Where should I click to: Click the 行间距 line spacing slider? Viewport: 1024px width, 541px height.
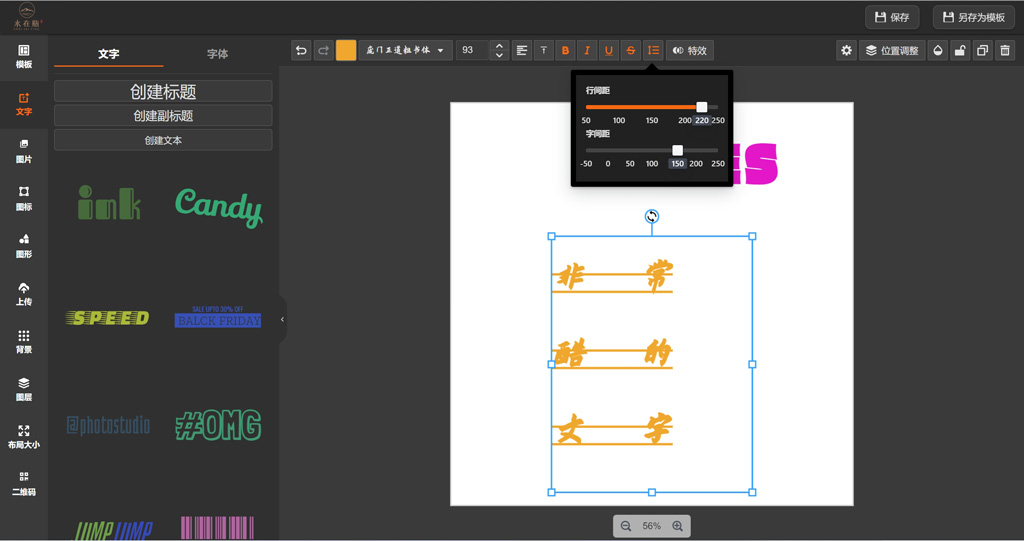pyautogui.click(x=652, y=107)
